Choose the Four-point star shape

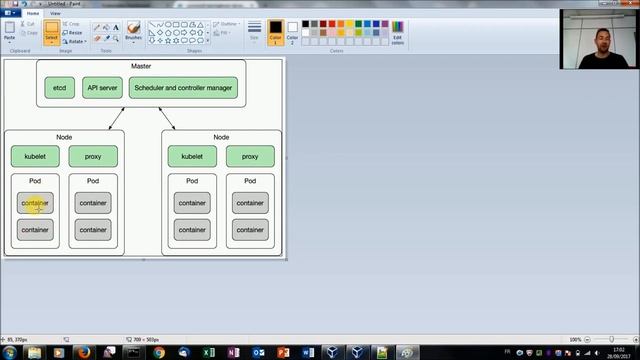click(x=160, y=40)
